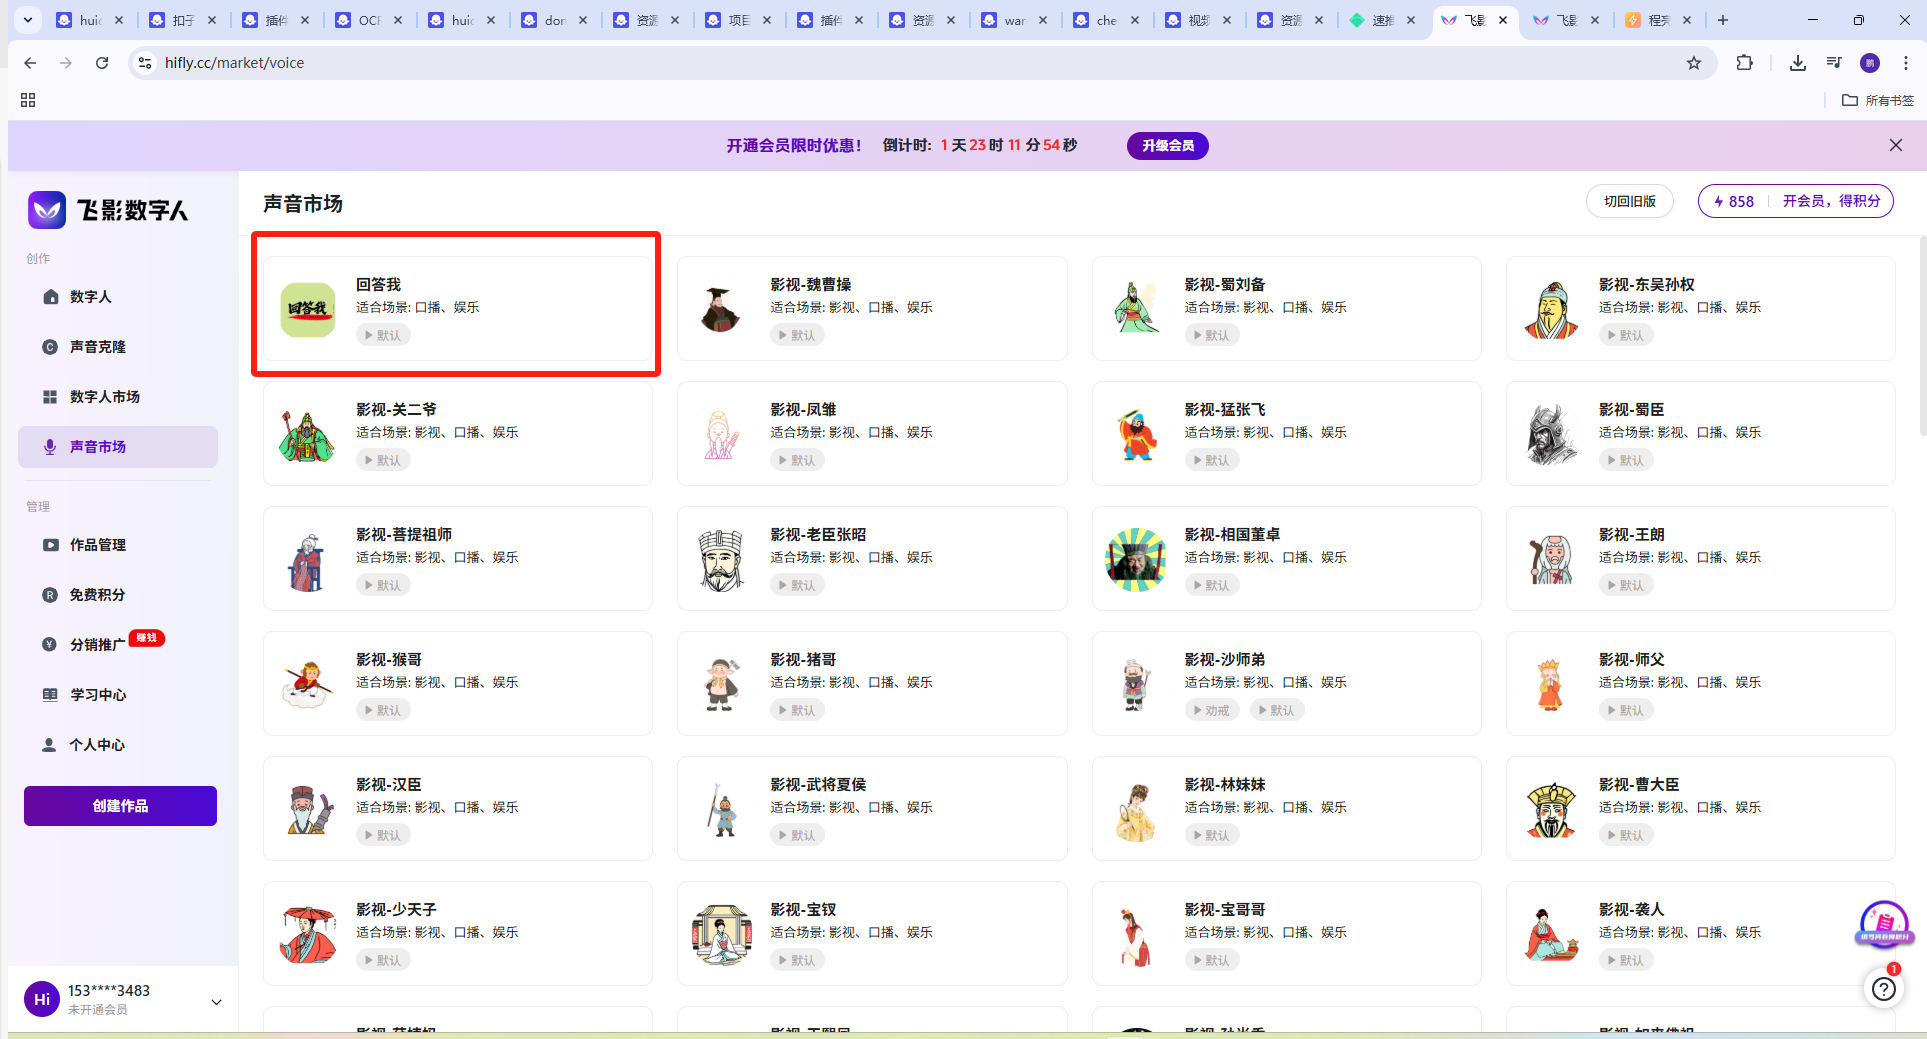
Task: Expand the account menu chevron beside 153****3483
Action: click(x=216, y=1001)
